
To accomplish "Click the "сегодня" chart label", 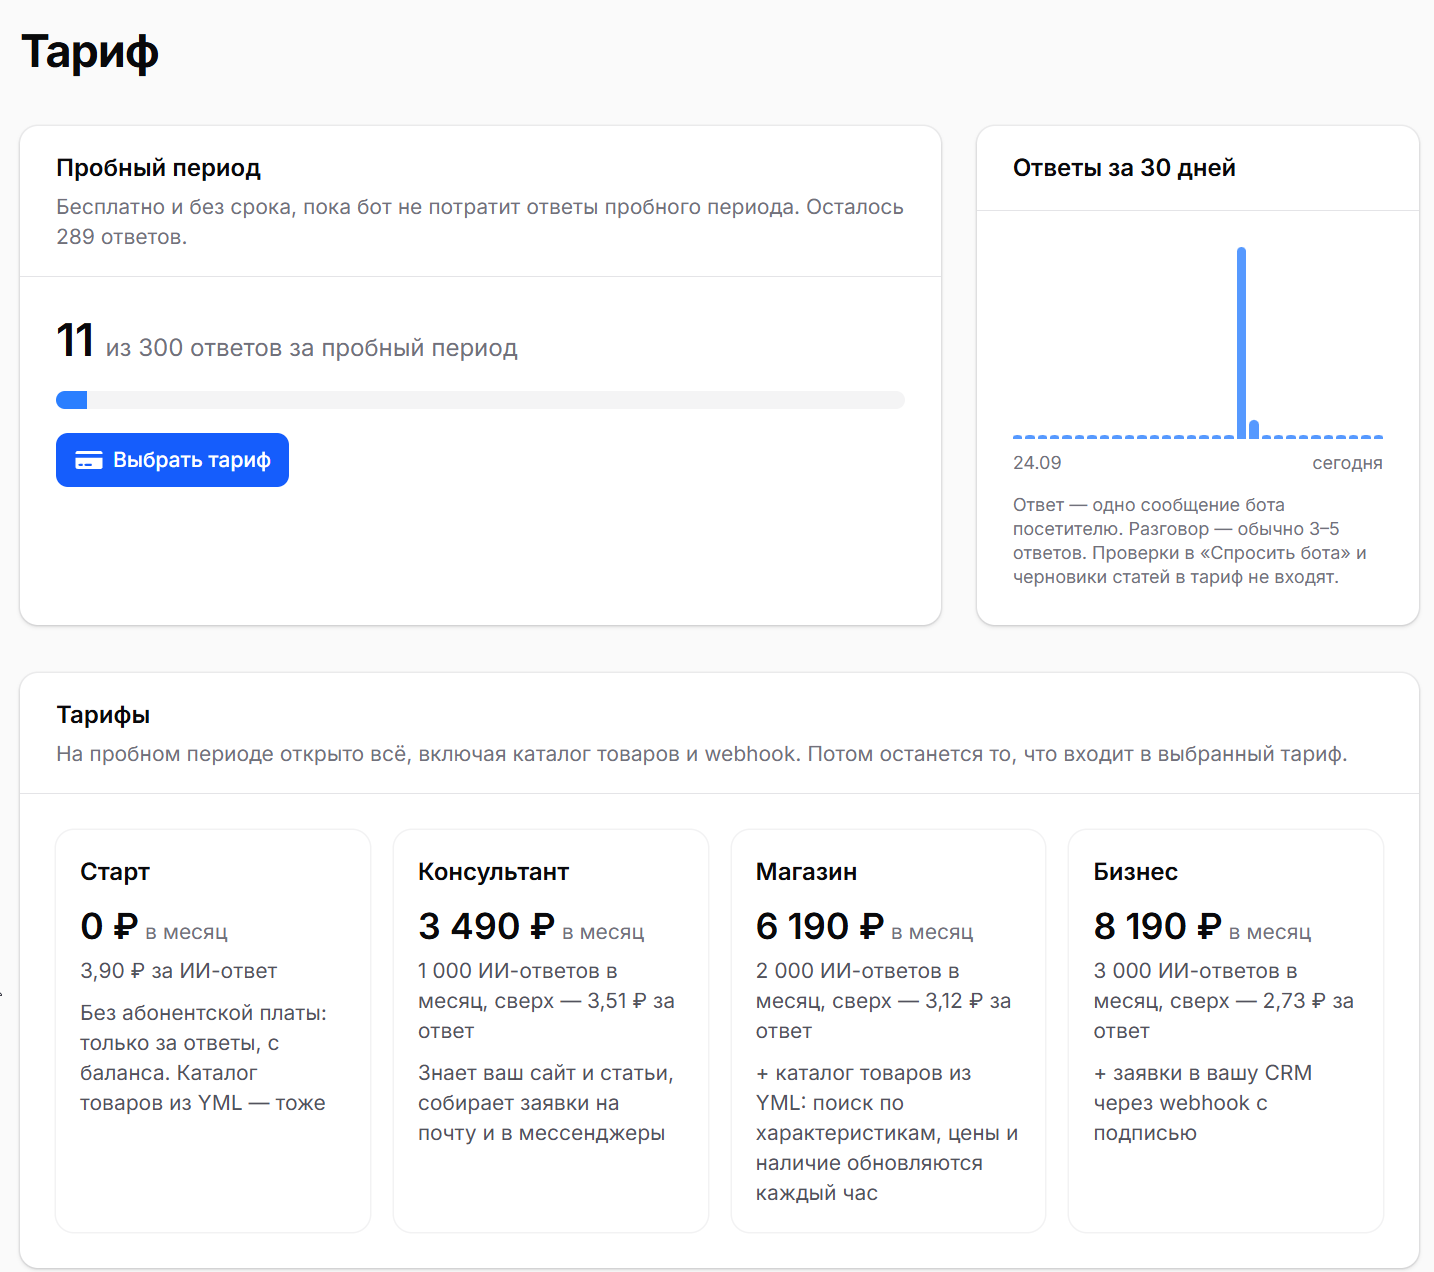I will [x=1347, y=463].
